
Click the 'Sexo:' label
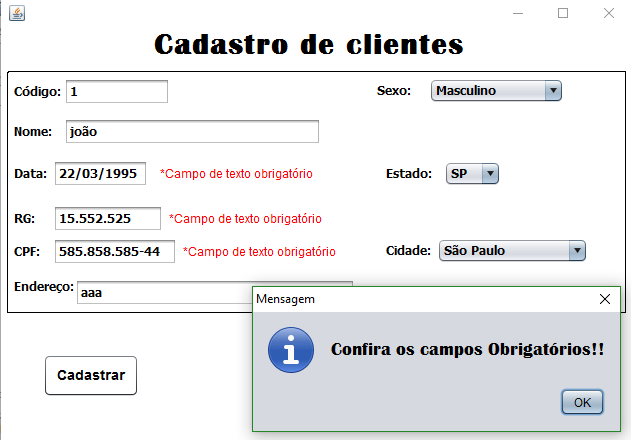pyautogui.click(x=394, y=91)
